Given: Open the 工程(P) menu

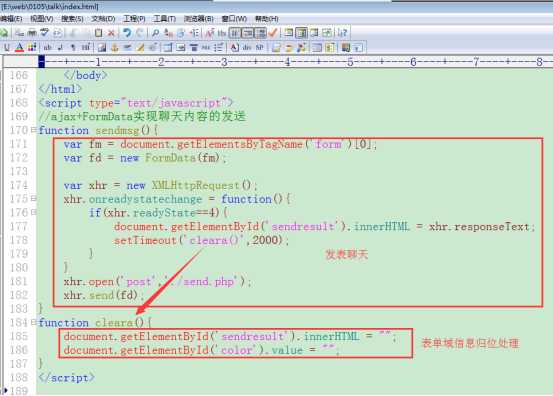Looking at the screenshot, I should [134, 19].
